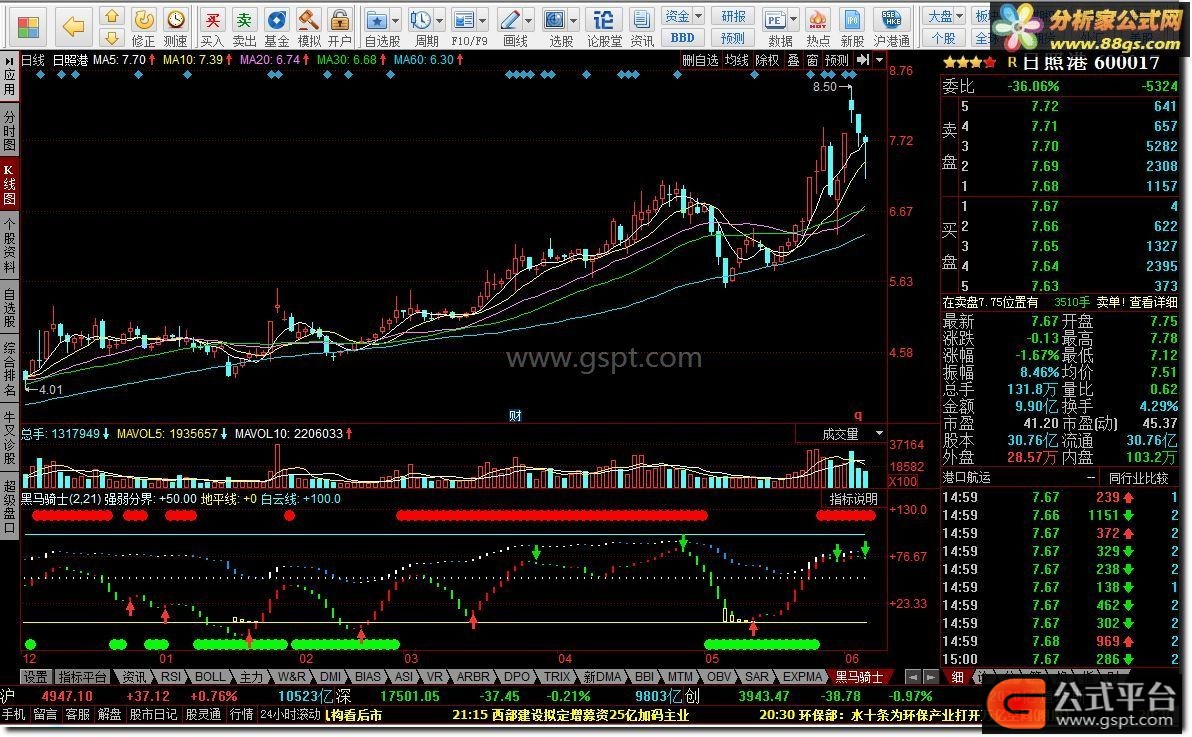
Task: Open the 大盘 market dropdown
Action: tap(946, 16)
